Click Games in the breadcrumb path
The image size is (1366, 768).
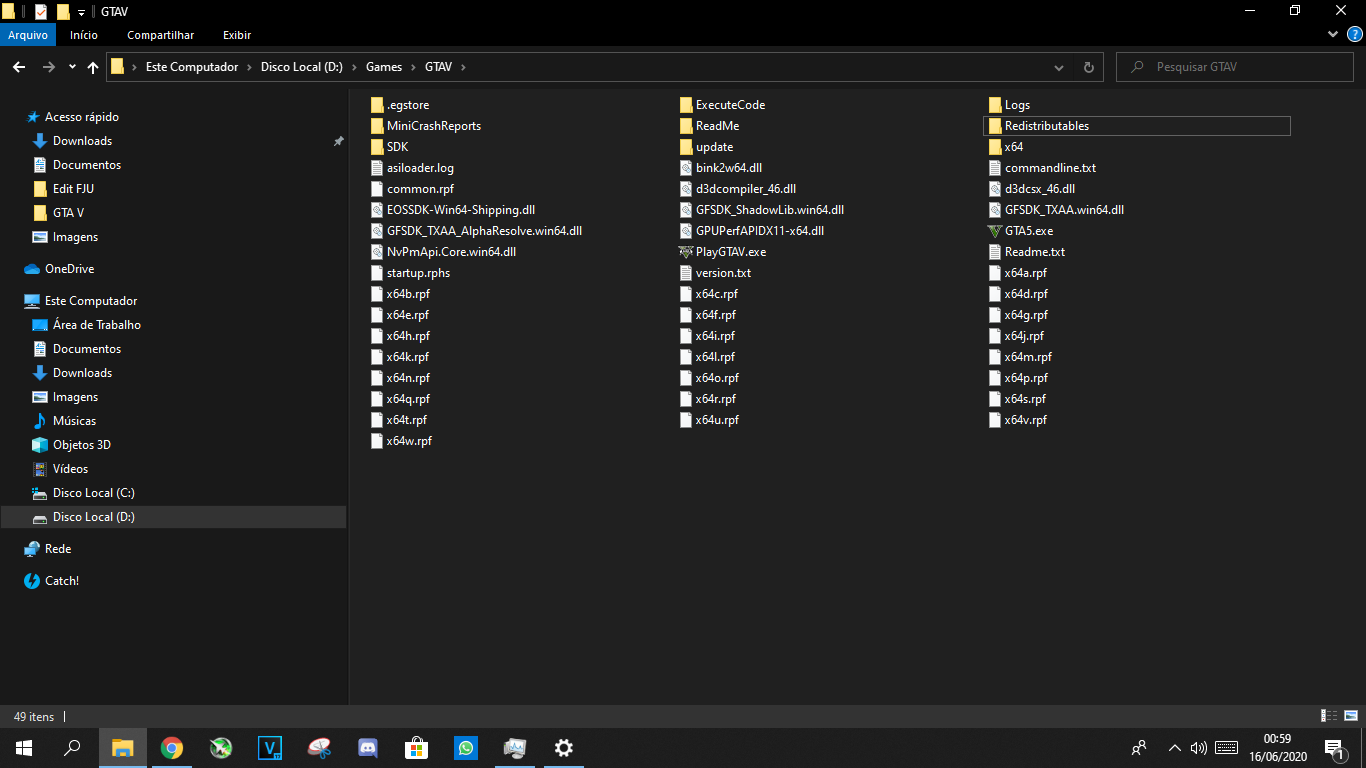[x=384, y=67]
